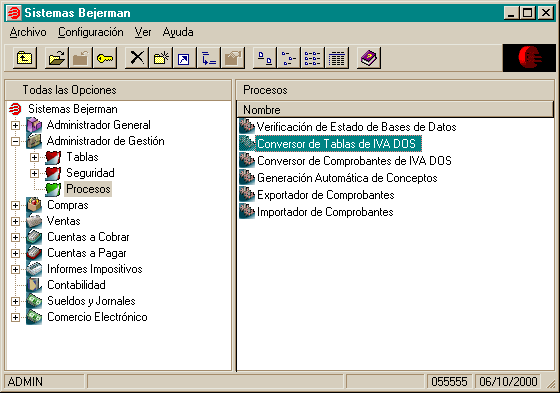Collapse the Administrador de Gestión node
Screen dimensions: 560x393
(15, 141)
